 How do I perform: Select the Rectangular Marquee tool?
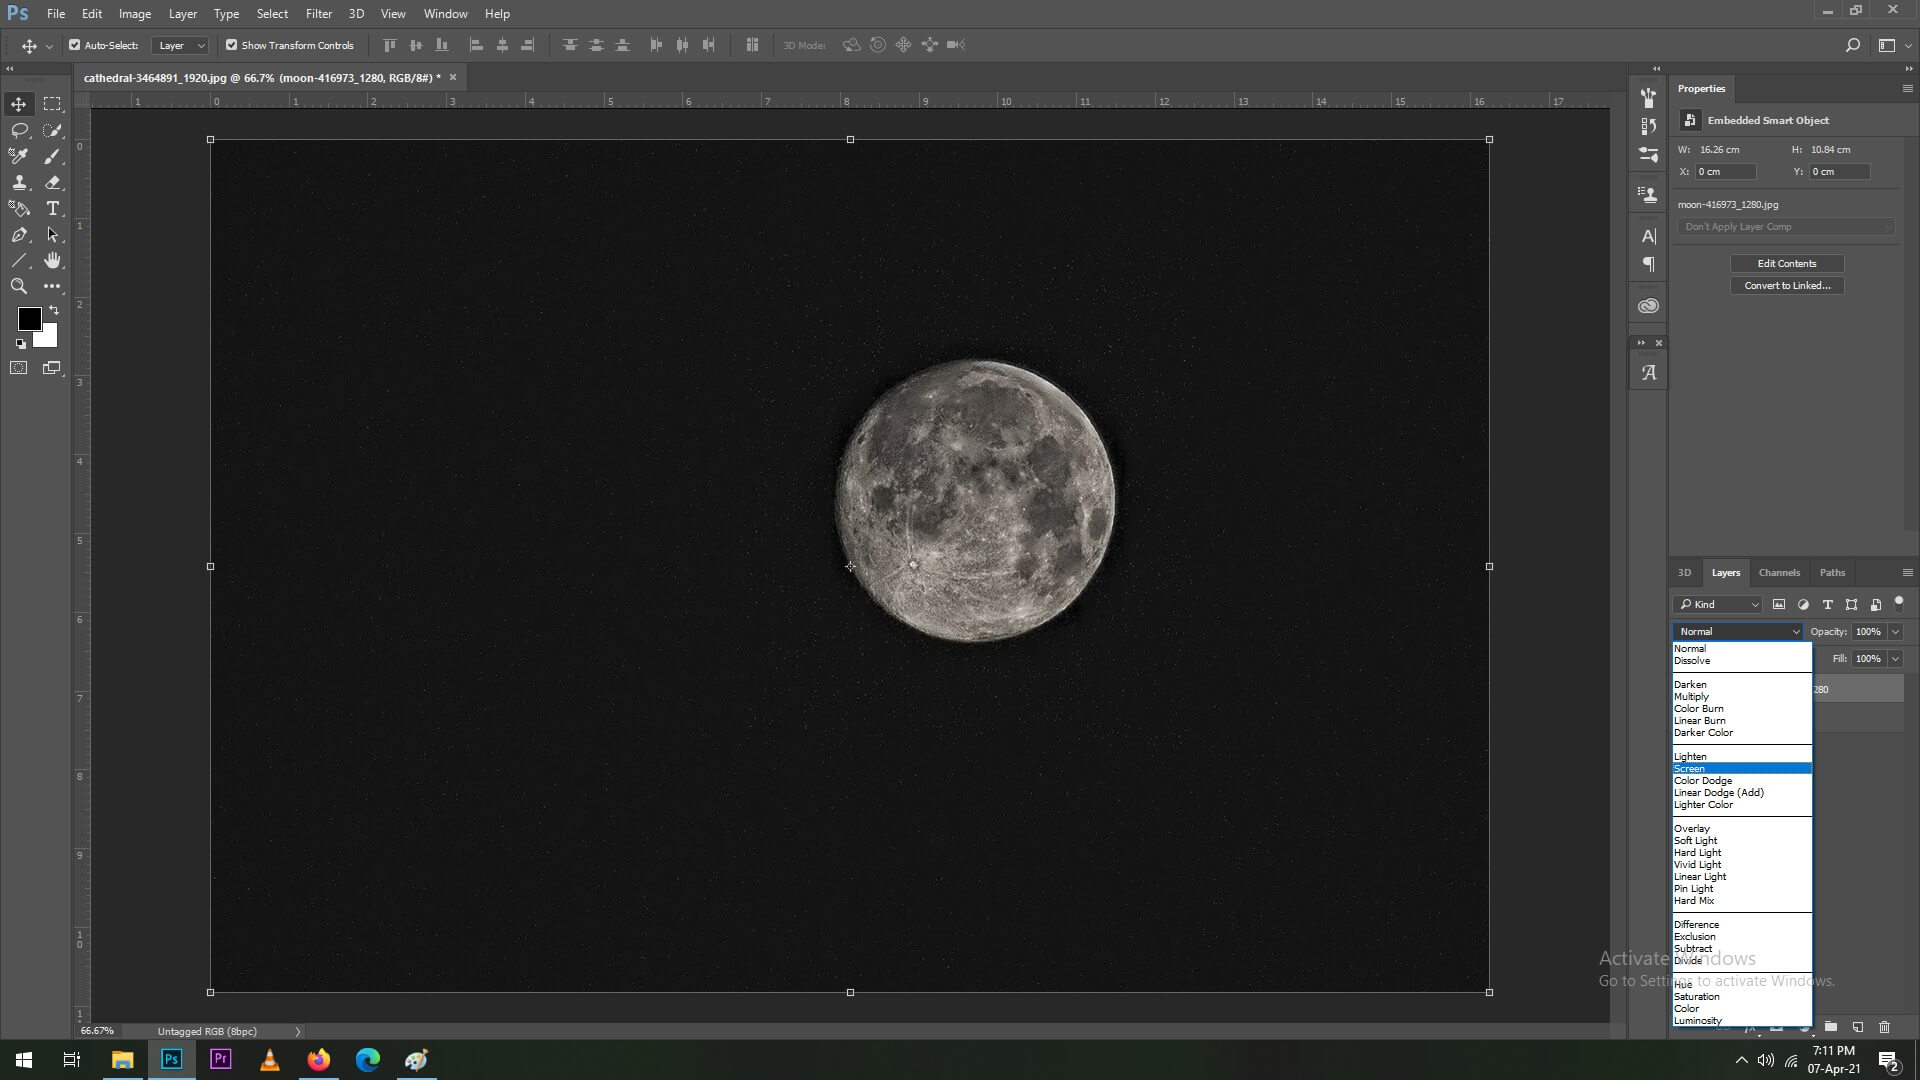[x=52, y=104]
